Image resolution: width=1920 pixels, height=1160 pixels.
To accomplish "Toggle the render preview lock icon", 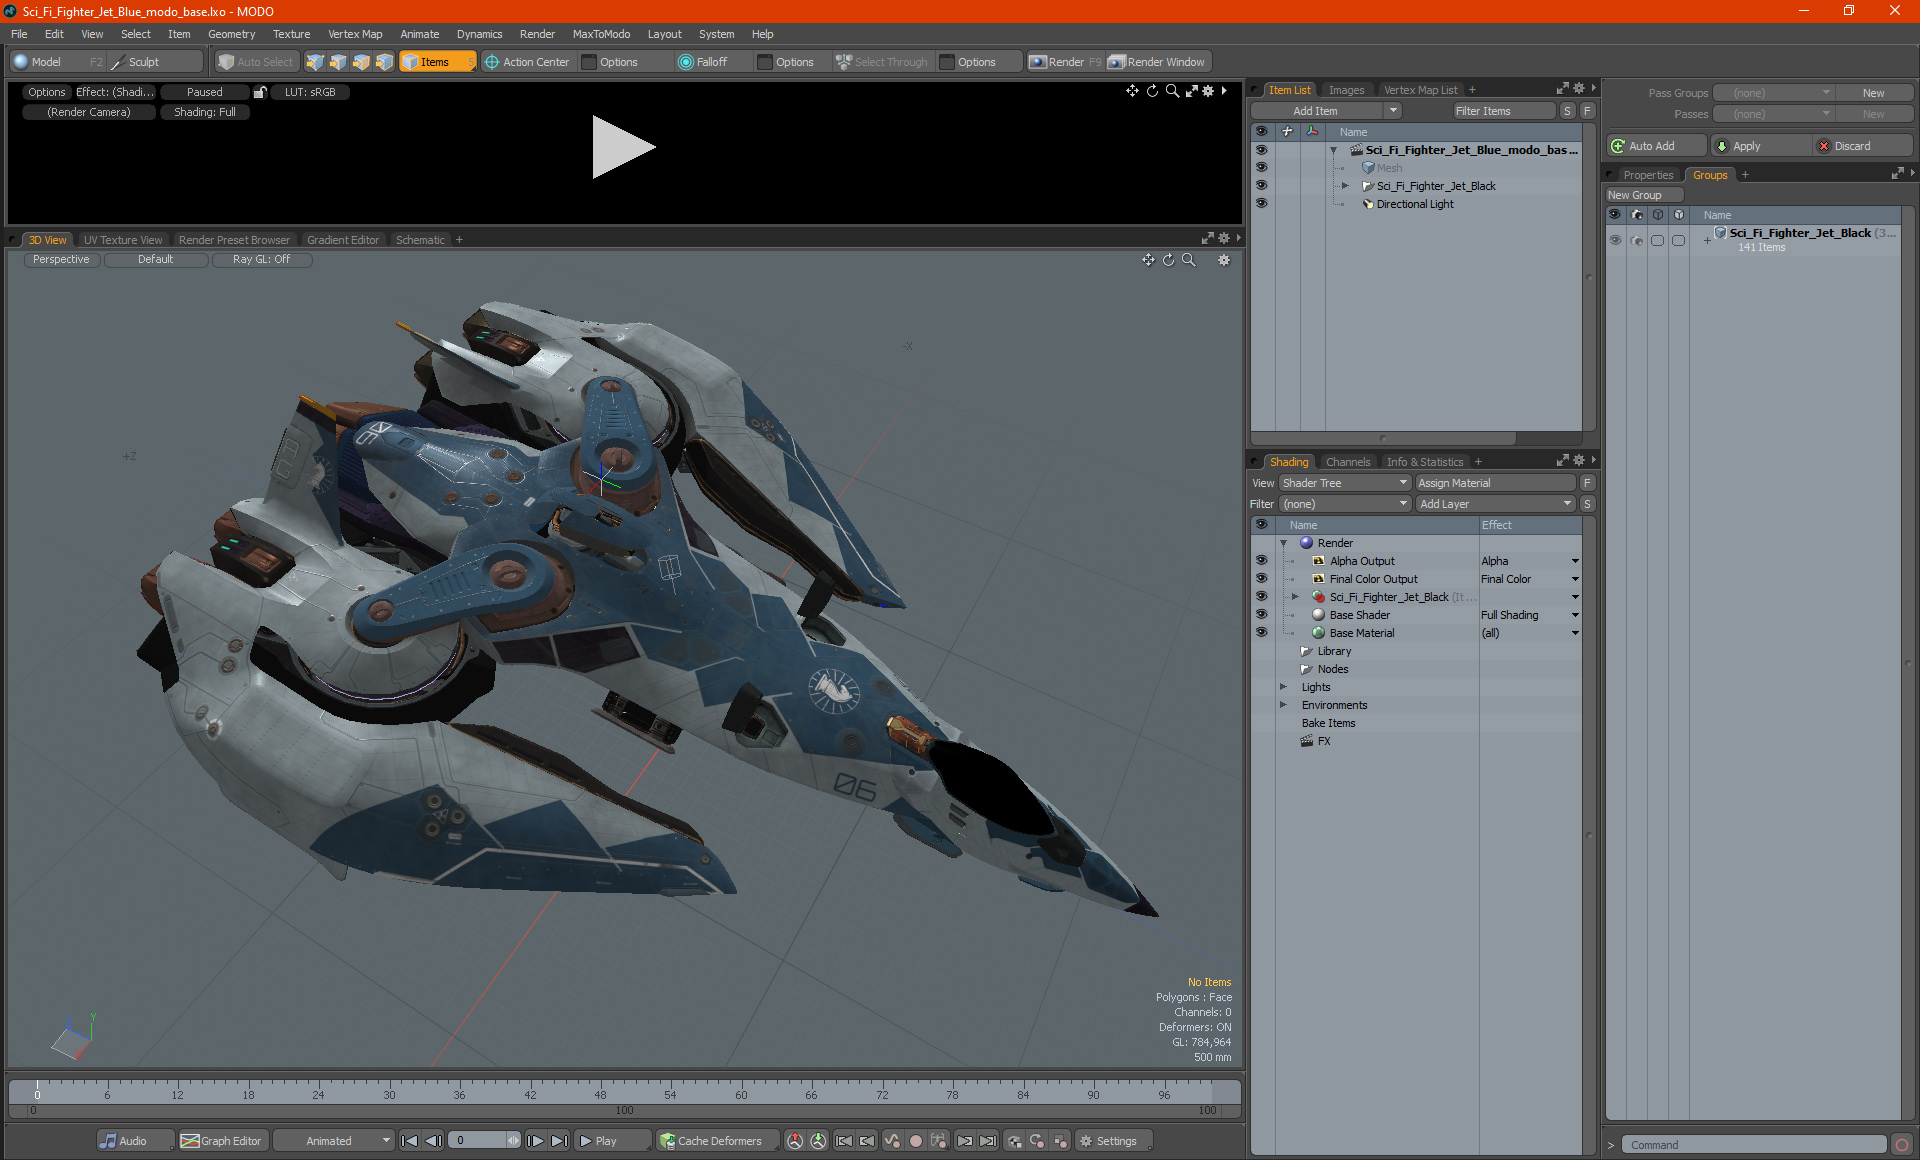I will point(260,92).
